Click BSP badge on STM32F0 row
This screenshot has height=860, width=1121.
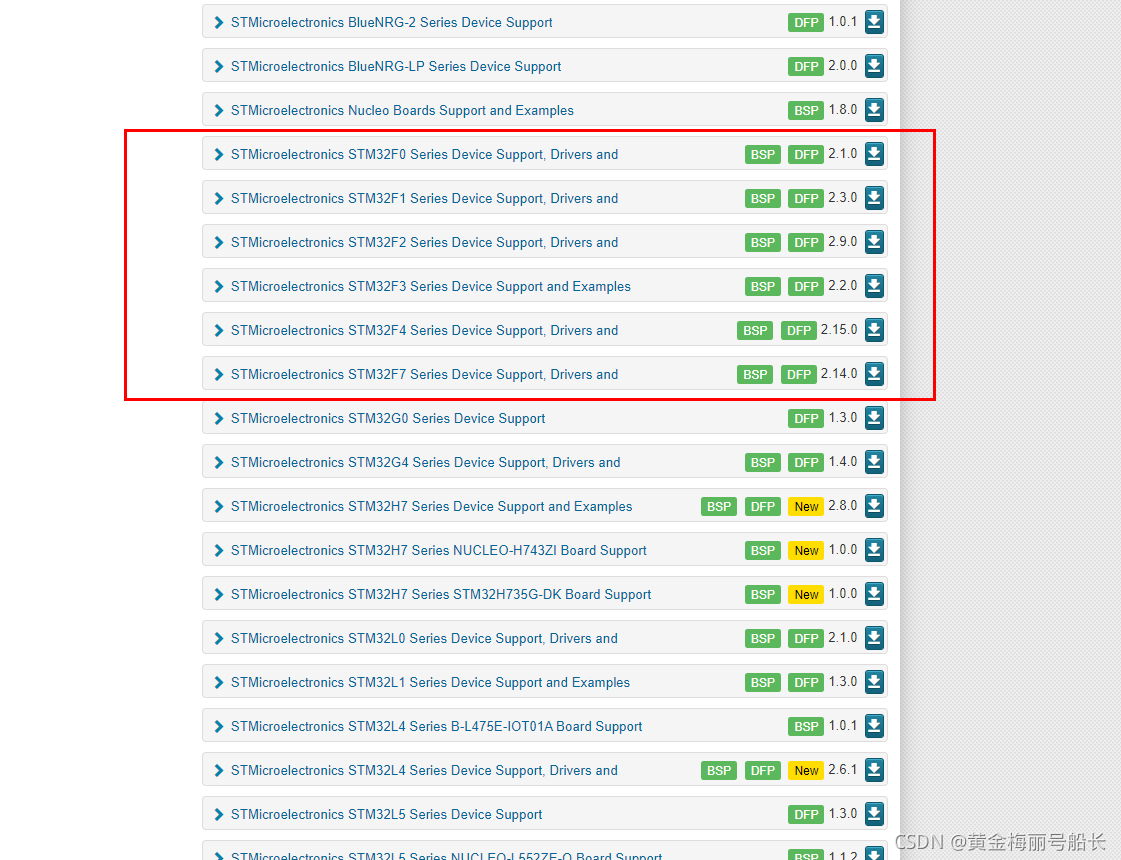point(763,154)
